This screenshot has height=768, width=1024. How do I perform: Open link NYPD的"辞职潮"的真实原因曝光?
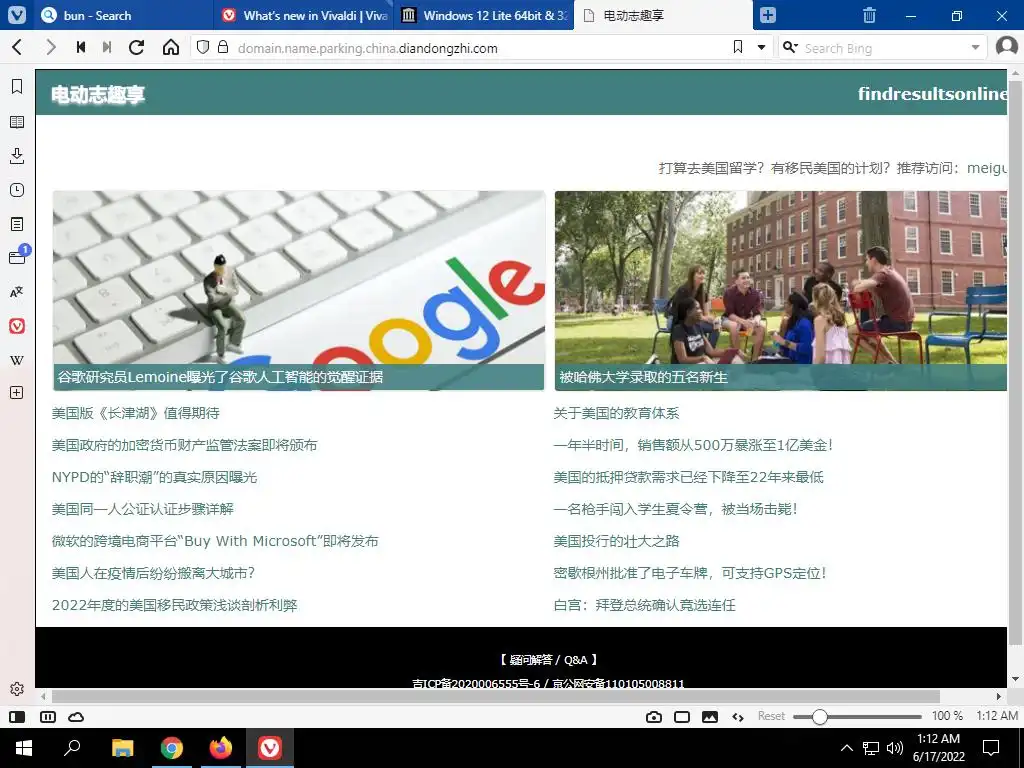(x=154, y=477)
